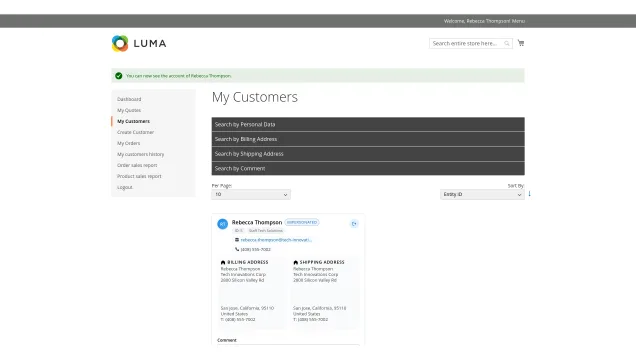Click the email envelope icon
Image resolution: width=640 pixels, height=360 pixels.
tap(237, 240)
